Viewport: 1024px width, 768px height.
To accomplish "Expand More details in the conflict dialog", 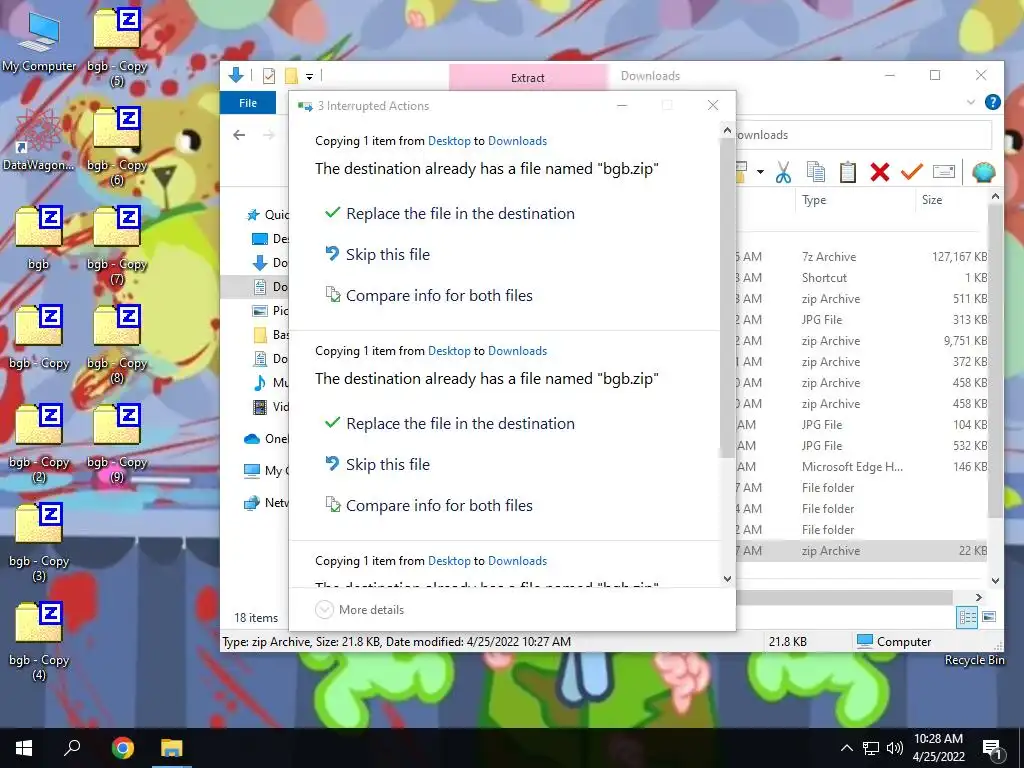I will (x=360, y=609).
